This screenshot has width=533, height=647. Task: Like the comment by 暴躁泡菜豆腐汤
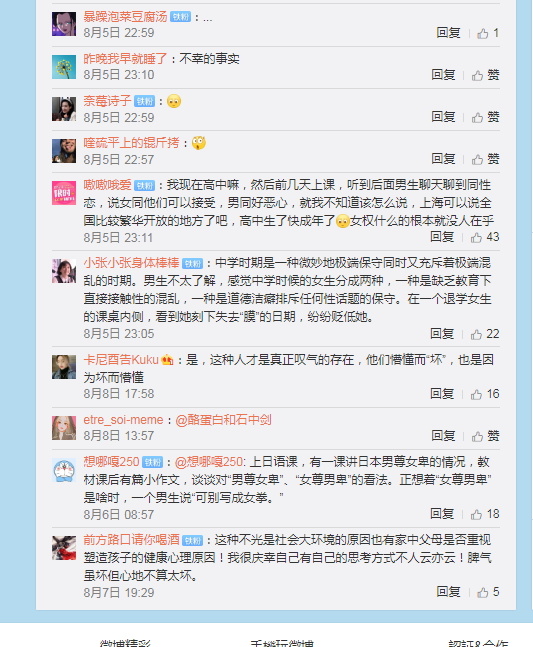coord(488,33)
